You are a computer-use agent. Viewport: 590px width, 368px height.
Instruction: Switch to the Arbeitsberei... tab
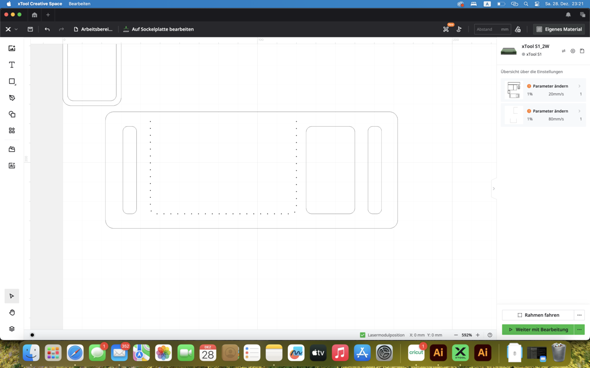click(x=93, y=29)
